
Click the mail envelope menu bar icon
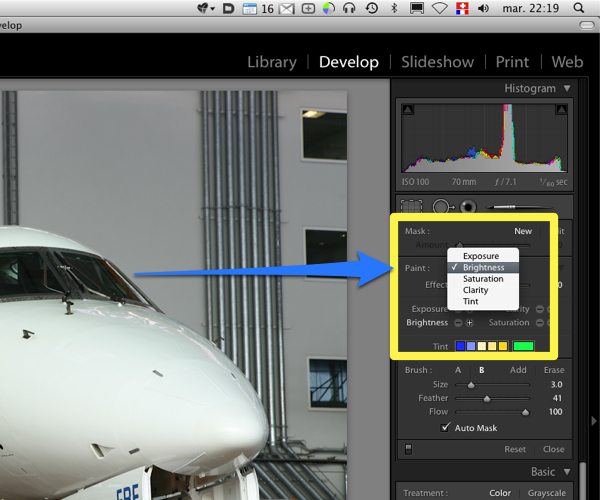click(287, 8)
